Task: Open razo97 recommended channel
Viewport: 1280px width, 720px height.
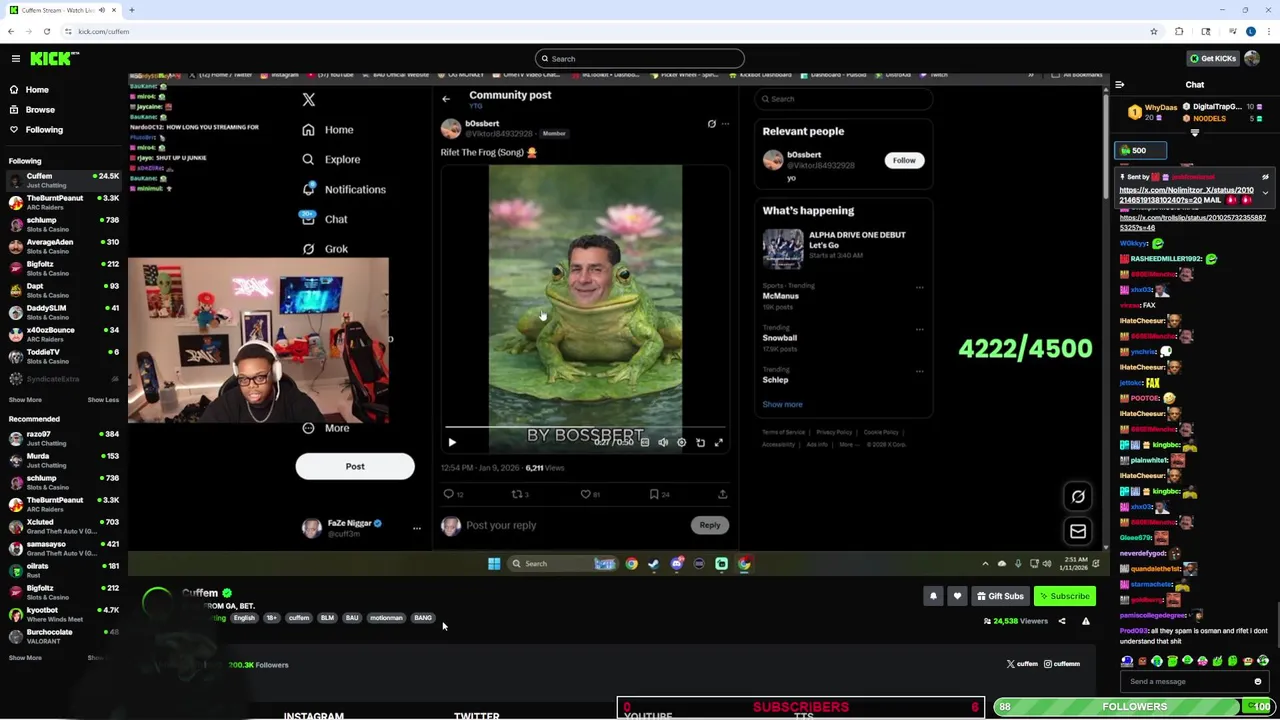Action: pos(62,438)
